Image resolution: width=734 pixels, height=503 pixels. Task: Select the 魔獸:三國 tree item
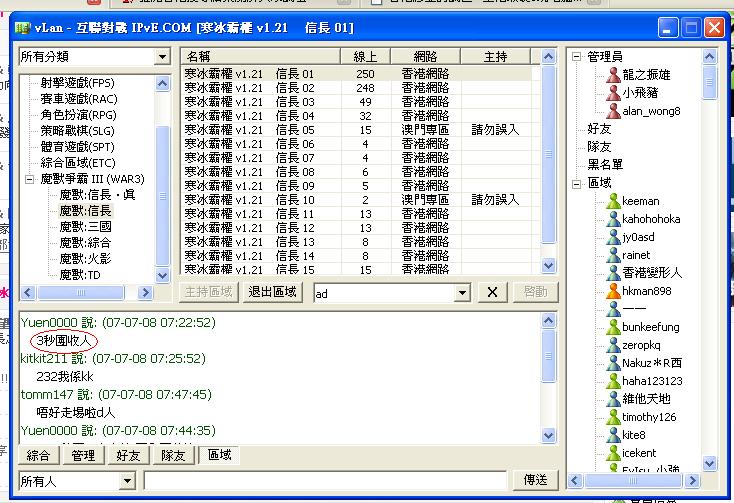[x=85, y=227]
